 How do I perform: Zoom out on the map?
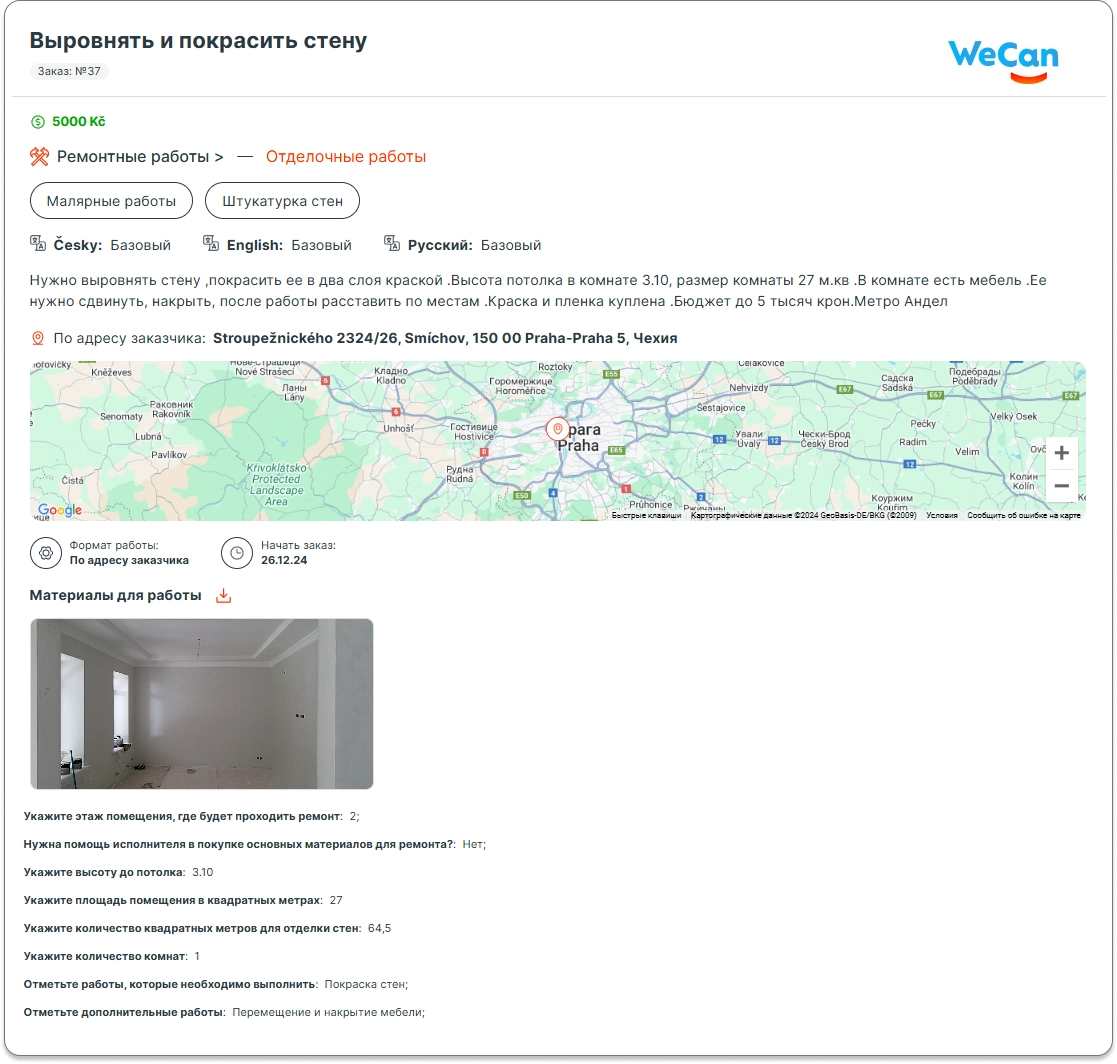1061,486
